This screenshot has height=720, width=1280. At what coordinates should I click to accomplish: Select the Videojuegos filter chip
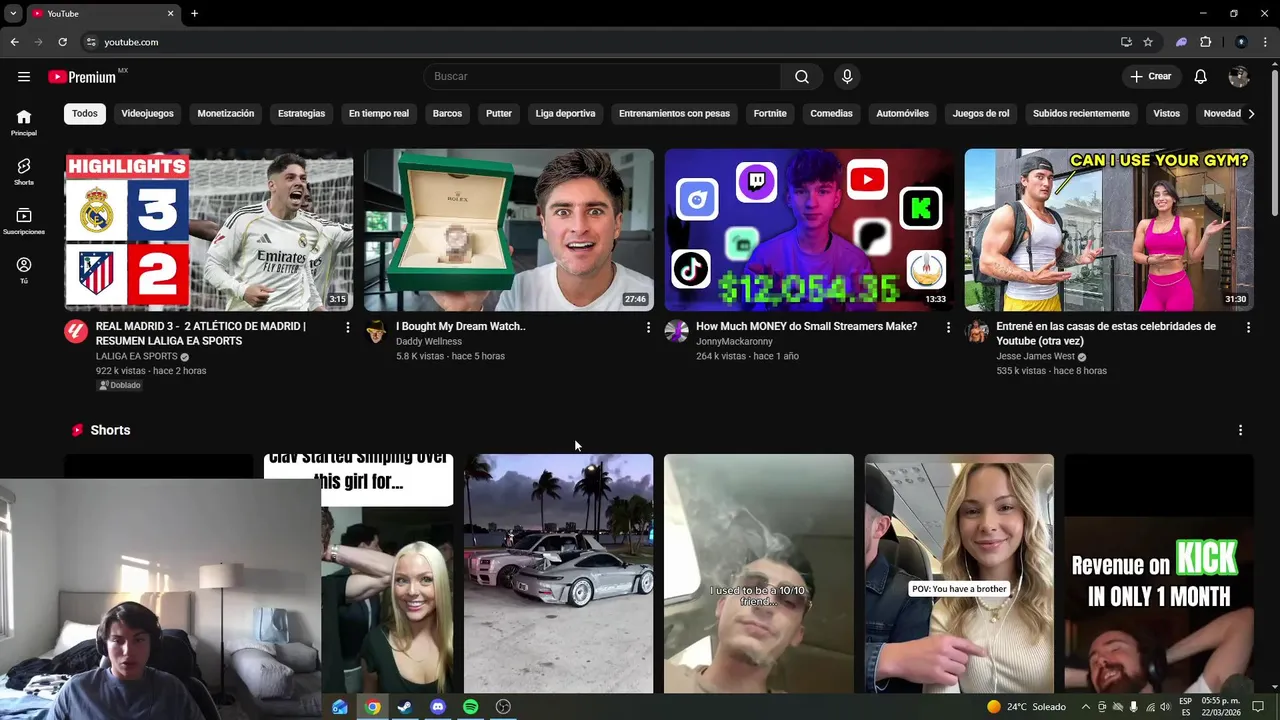pyautogui.click(x=148, y=114)
